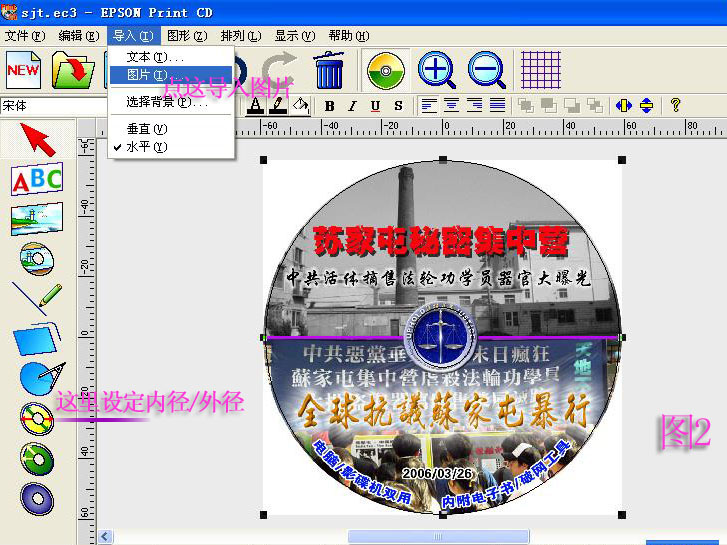
Task: Click the New file icon
Action: click(x=24, y=71)
